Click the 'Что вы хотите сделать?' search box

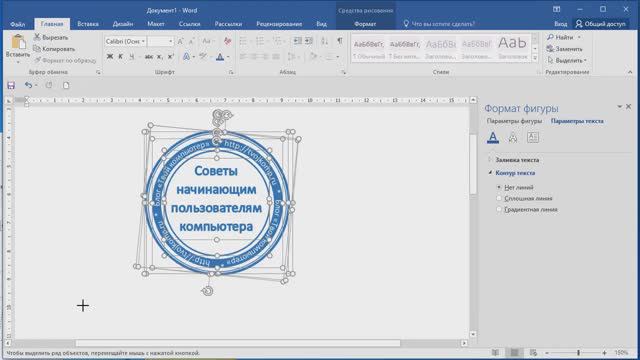click(x=439, y=24)
